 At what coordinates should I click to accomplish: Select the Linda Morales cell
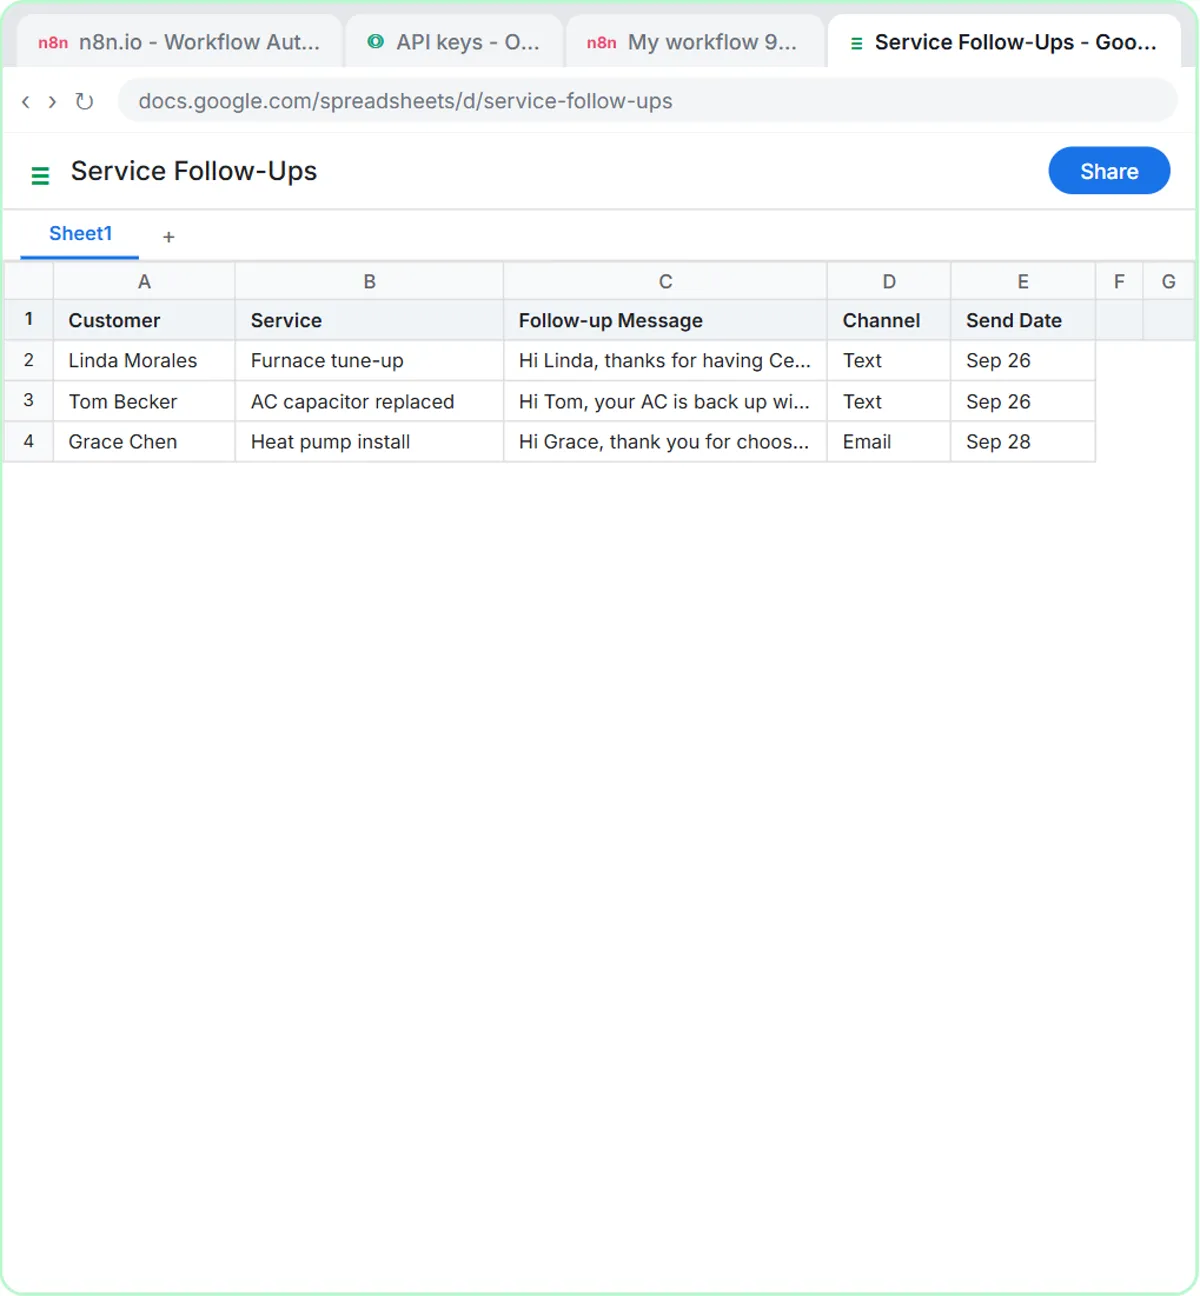tap(144, 360)
